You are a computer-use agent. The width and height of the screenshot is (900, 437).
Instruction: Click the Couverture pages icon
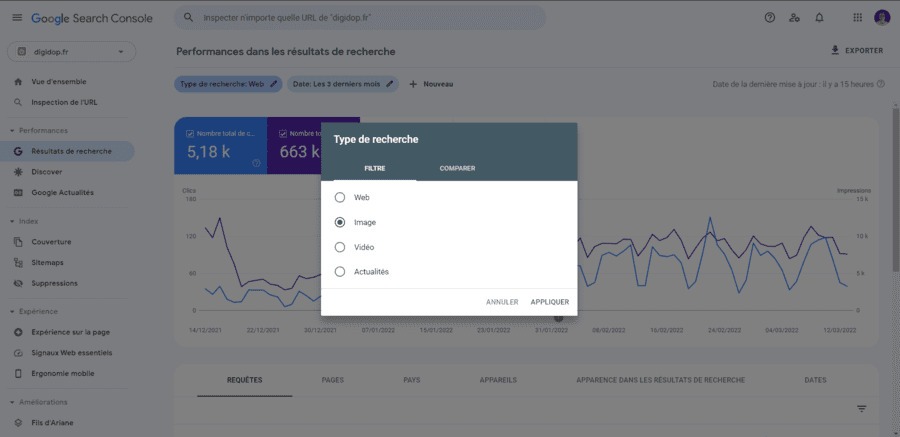click(x=18, y=242)
